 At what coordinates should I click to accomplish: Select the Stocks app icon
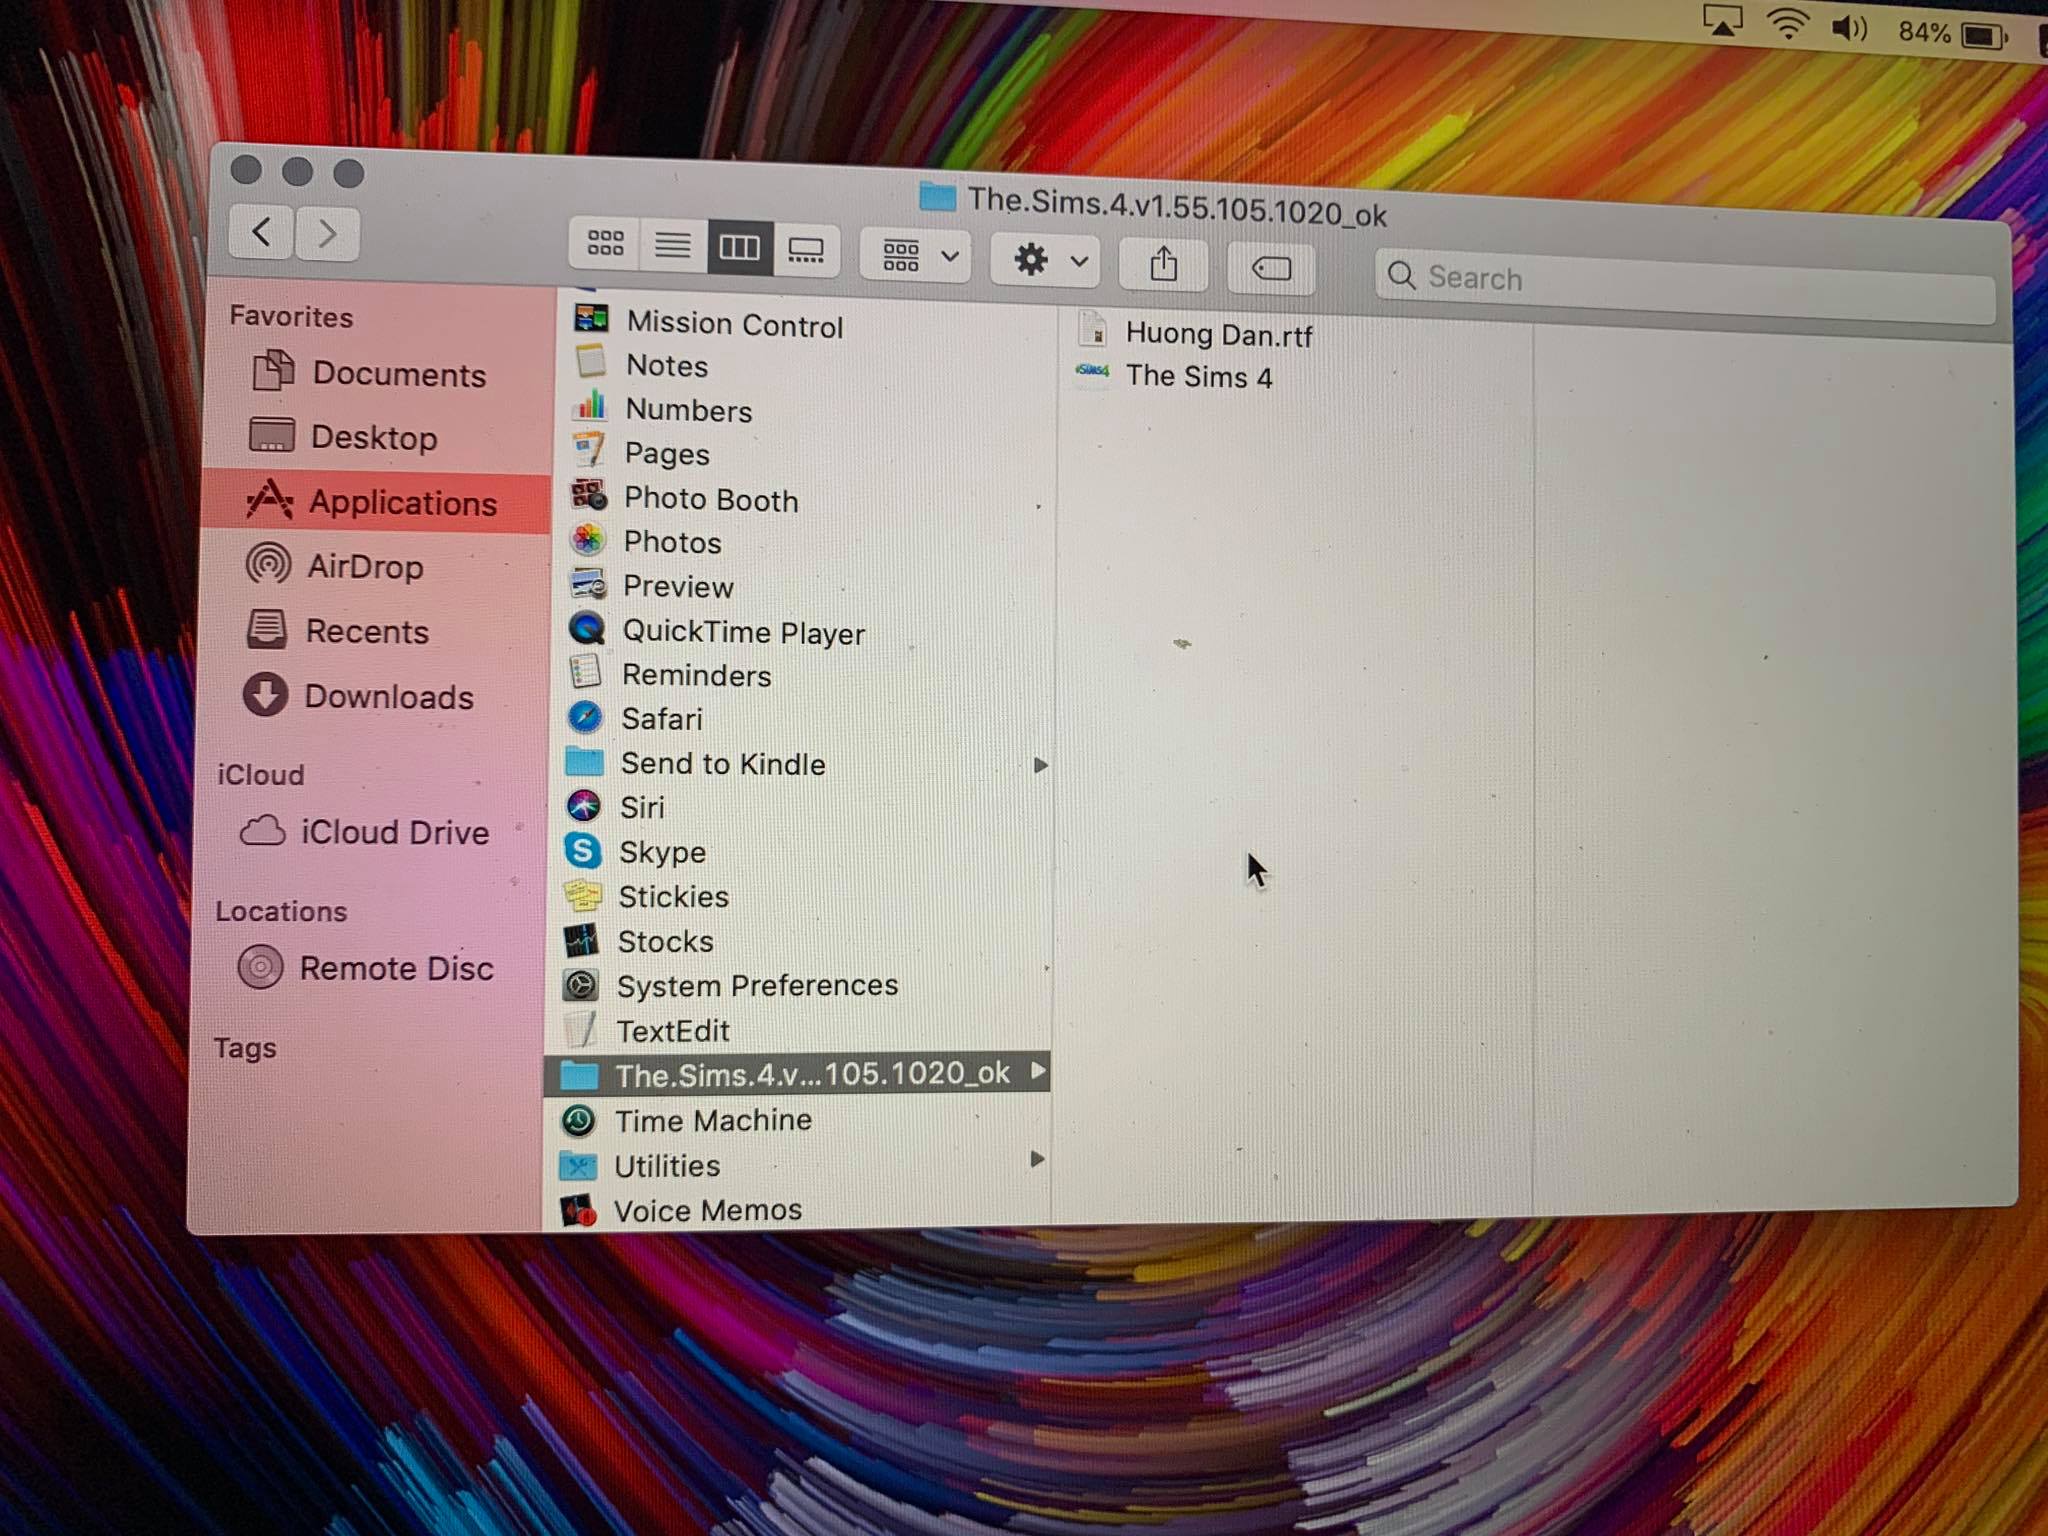pos(581,940)
